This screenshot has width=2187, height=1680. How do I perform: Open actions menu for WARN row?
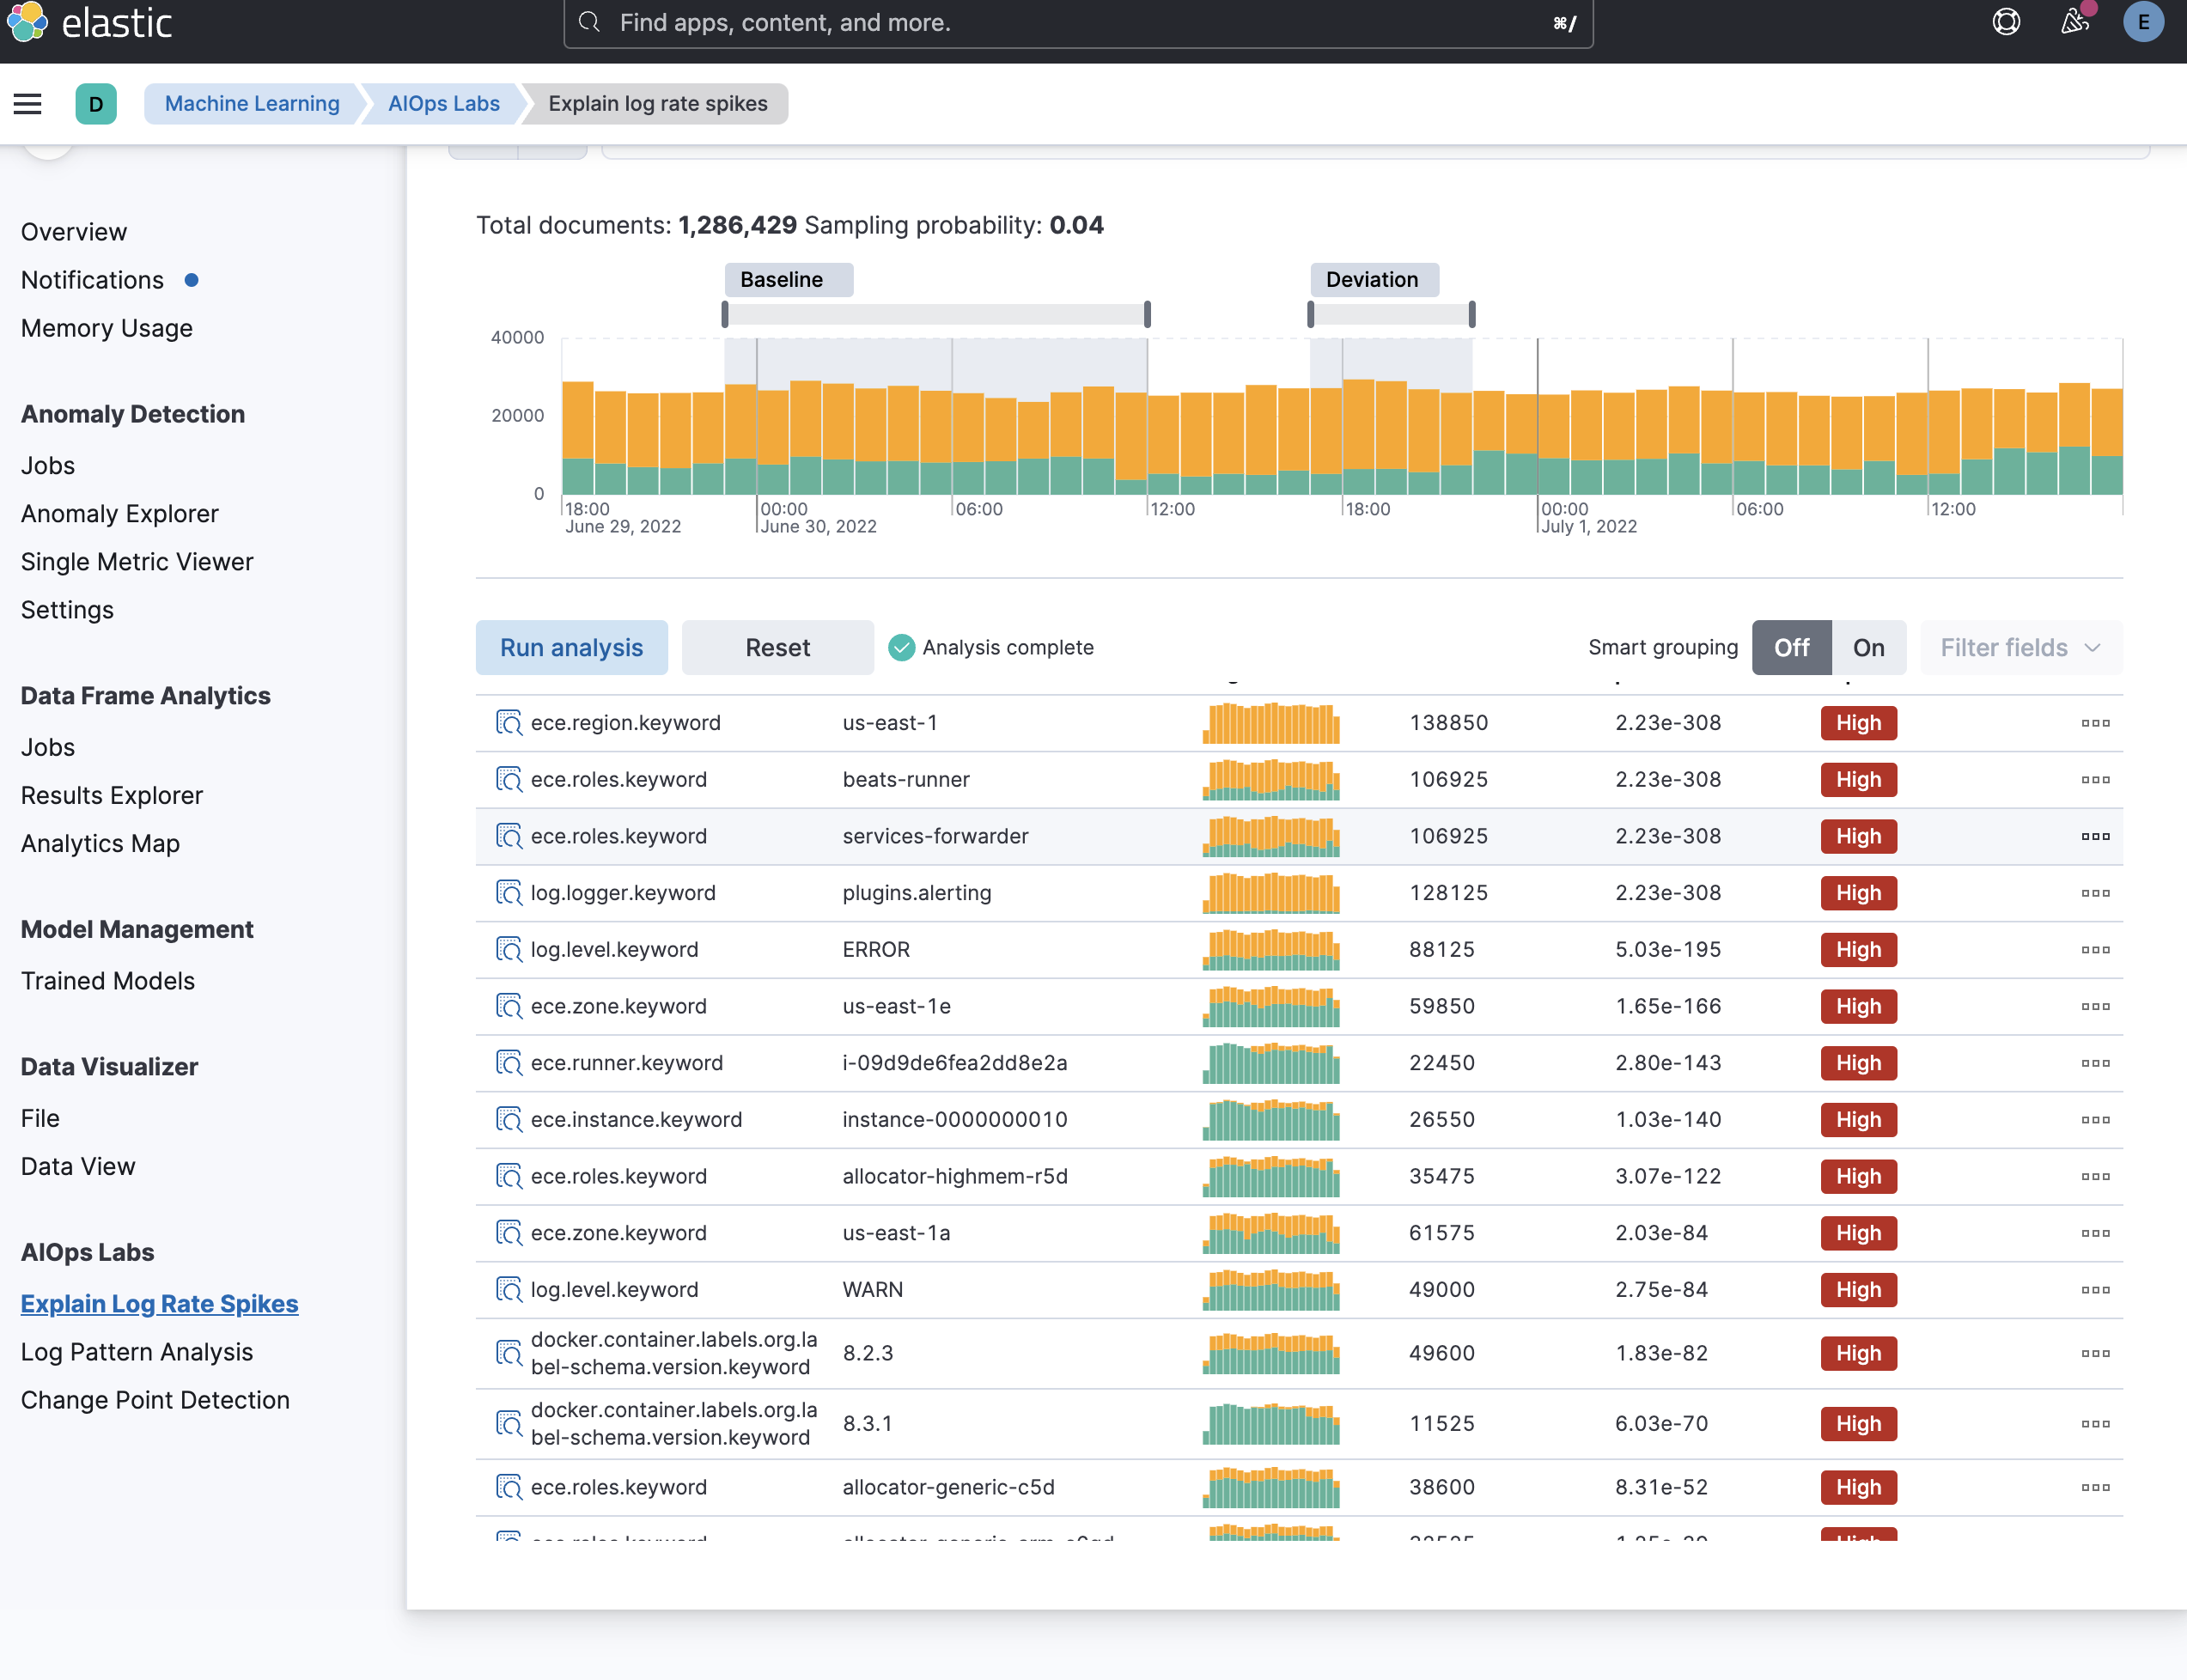[2095, 1289]
